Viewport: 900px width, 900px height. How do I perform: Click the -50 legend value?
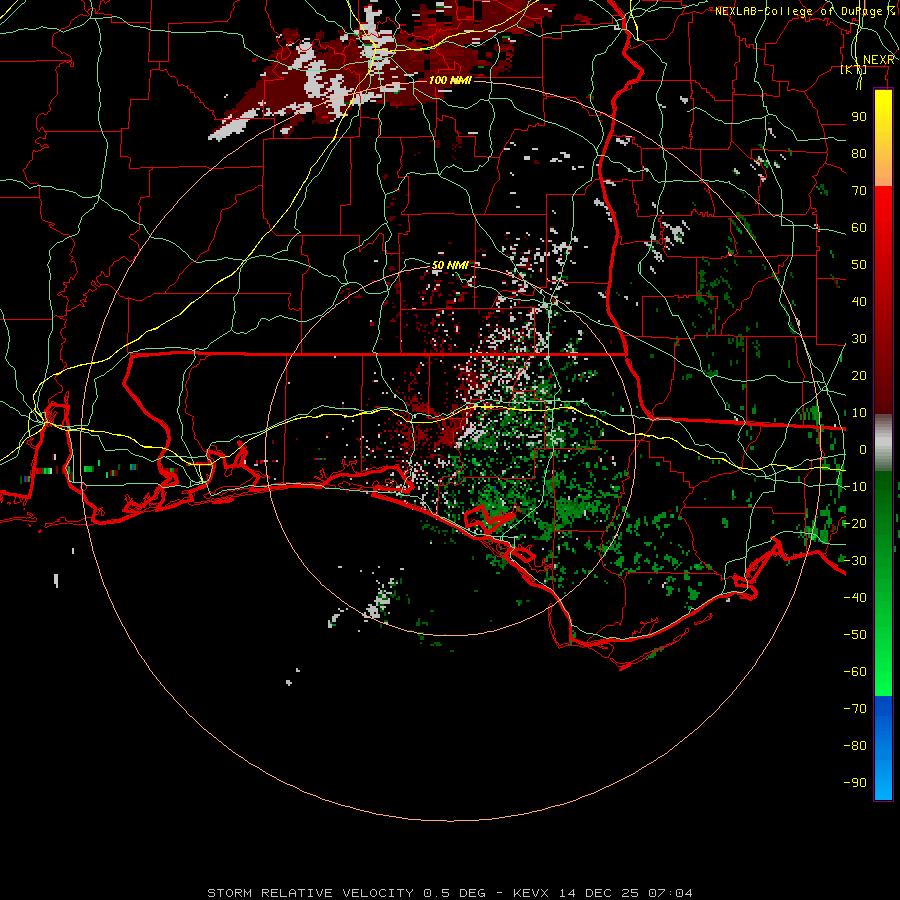coord(855,635)
